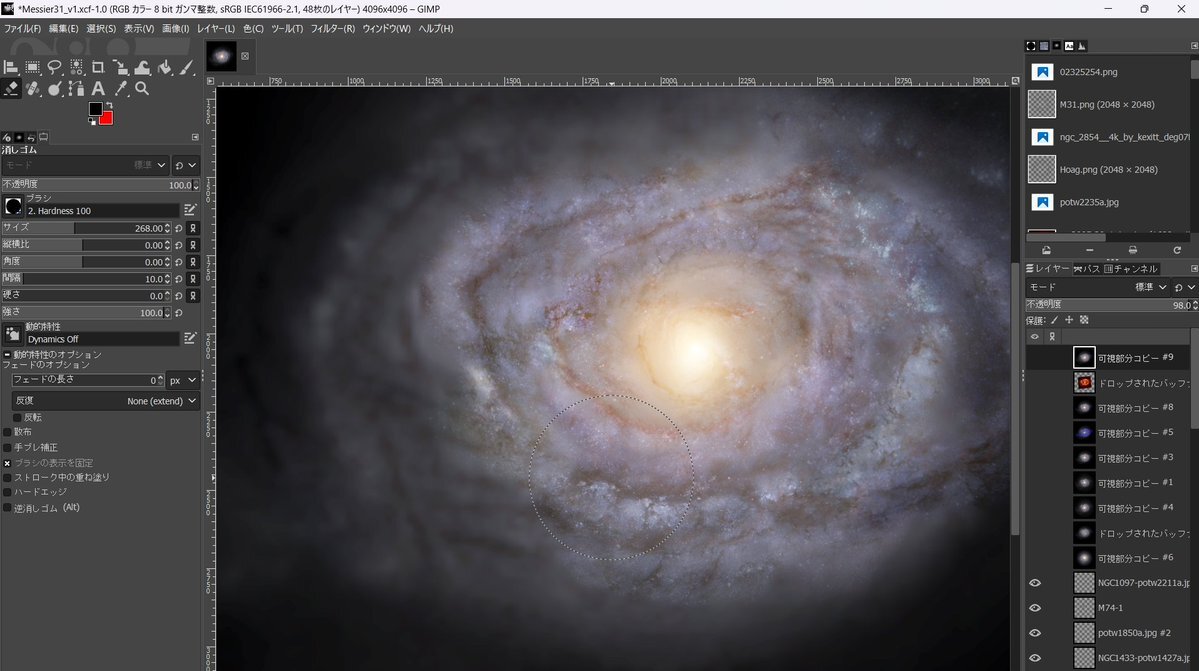Viewport: 1199px width, 671px height.
Task: Select the Bucket Fill tool
Action: [164, 67]
